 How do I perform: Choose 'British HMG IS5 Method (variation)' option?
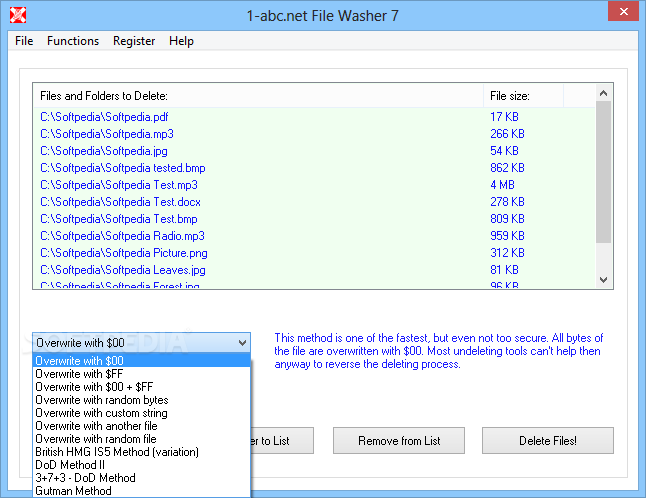point(141,452)
